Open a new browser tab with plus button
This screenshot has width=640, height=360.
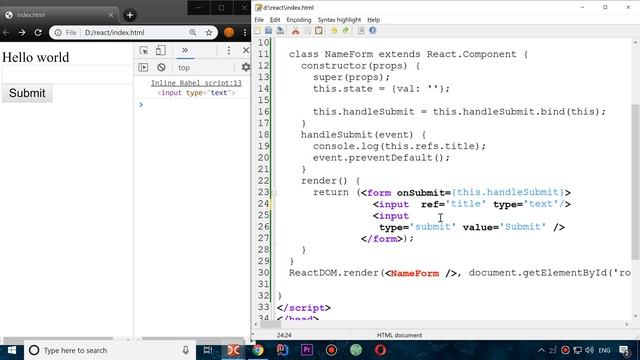(x=130, y=15)
